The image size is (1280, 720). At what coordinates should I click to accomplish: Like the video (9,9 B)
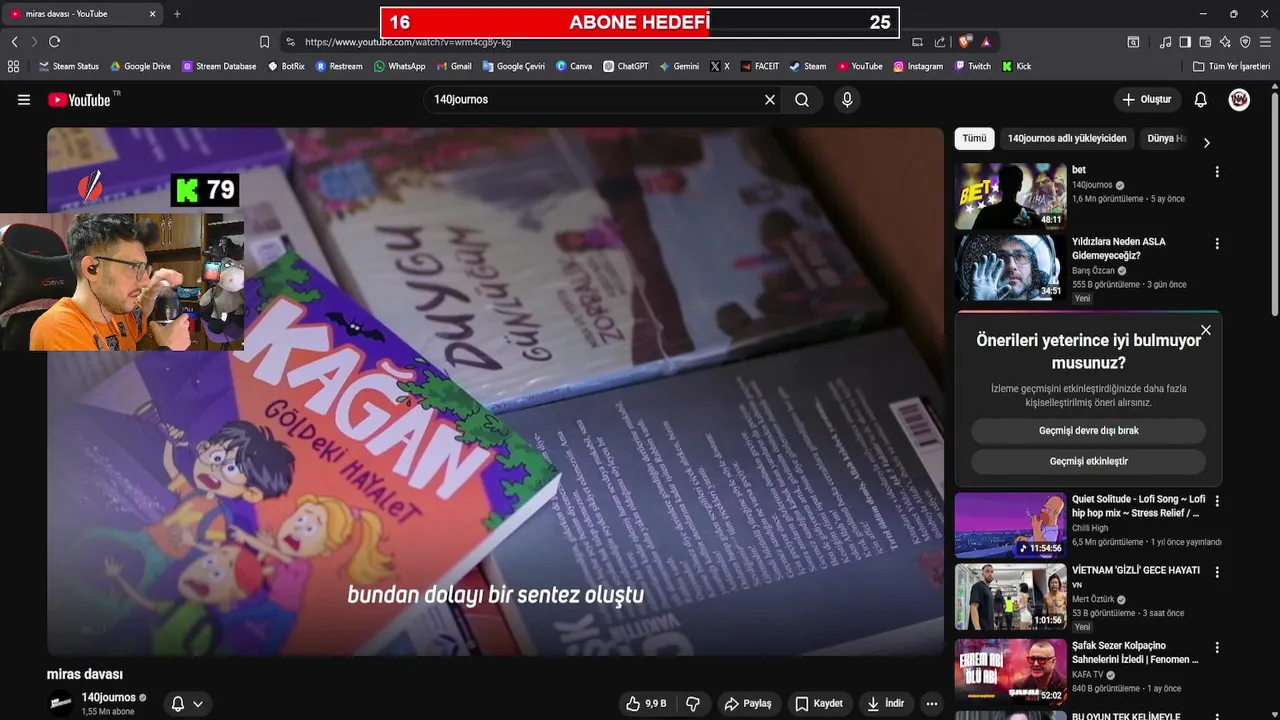645,704
